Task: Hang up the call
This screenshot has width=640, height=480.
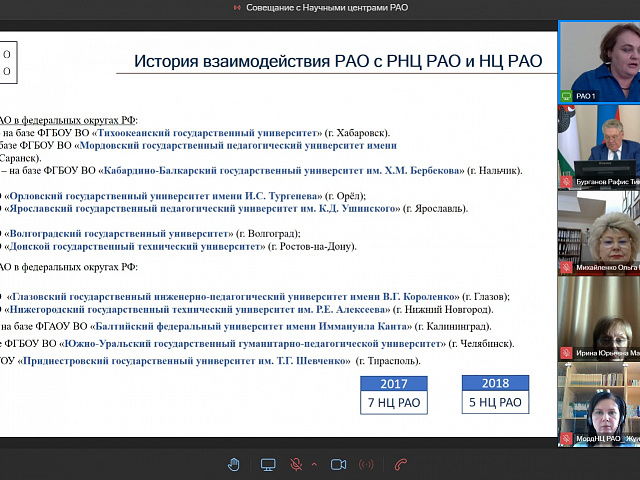Action: pyautogui.click(x=401, y=464)
